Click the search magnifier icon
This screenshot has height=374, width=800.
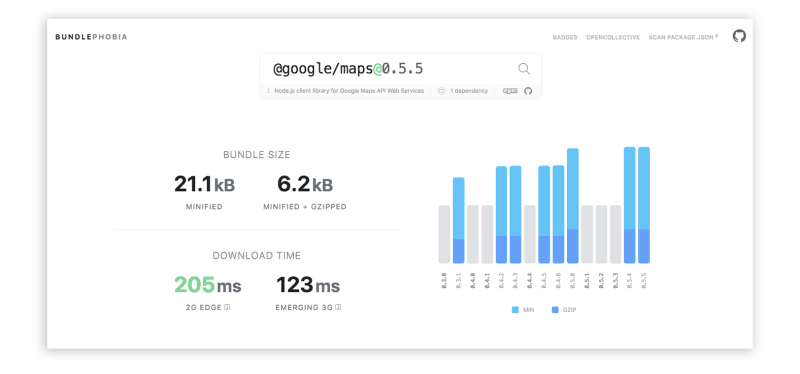(524, 69)
